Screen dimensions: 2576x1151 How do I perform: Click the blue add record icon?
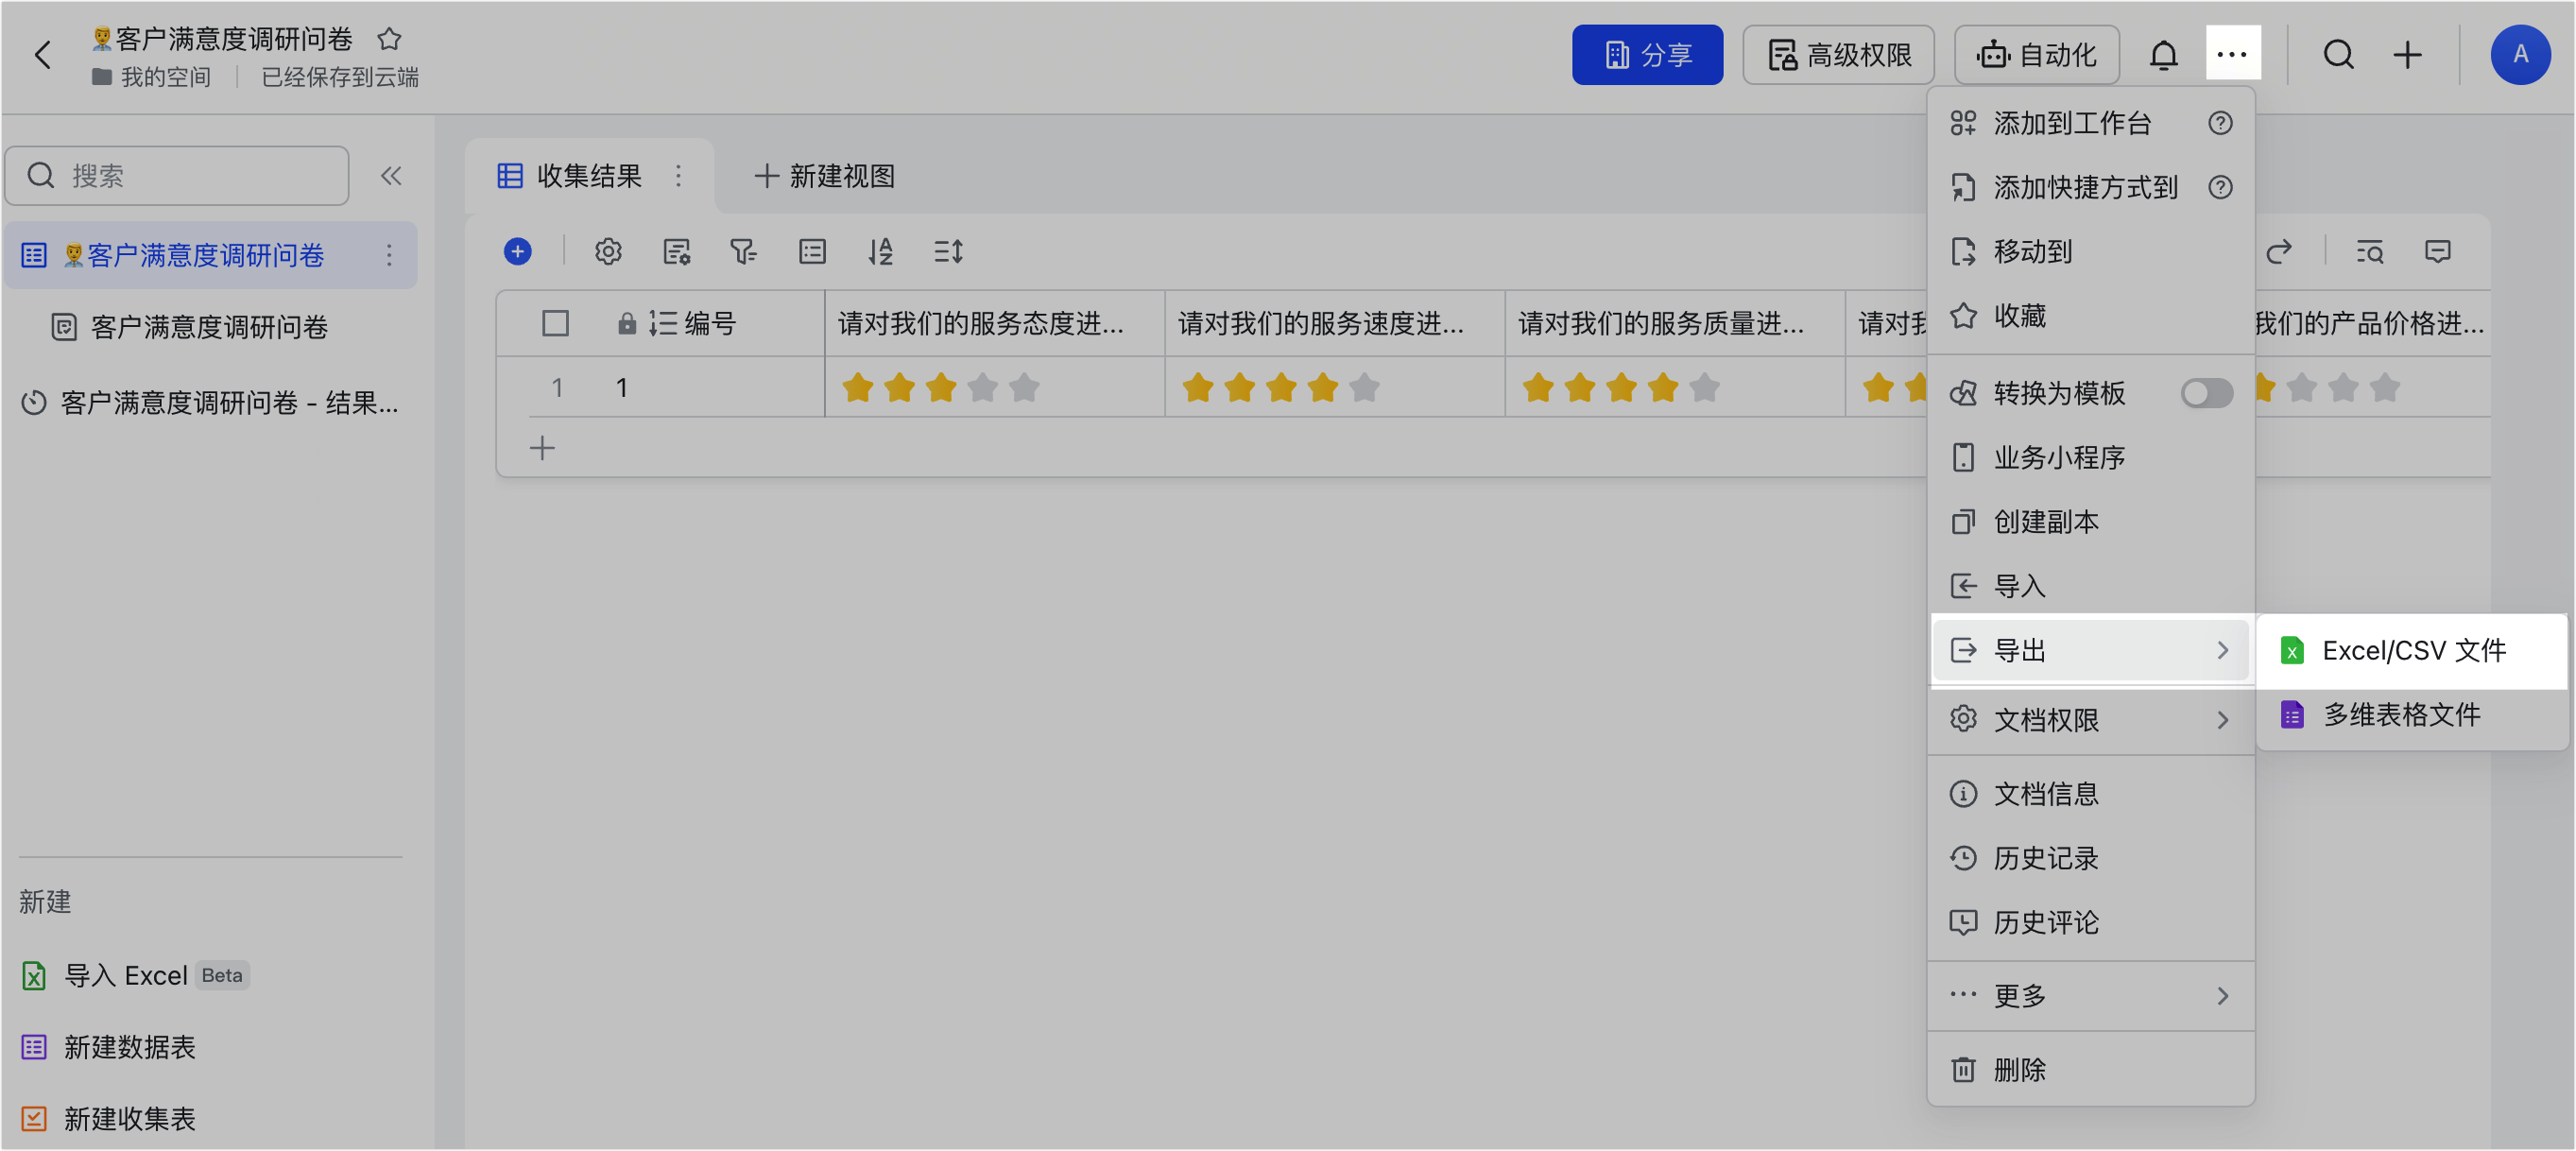(517, 252)
